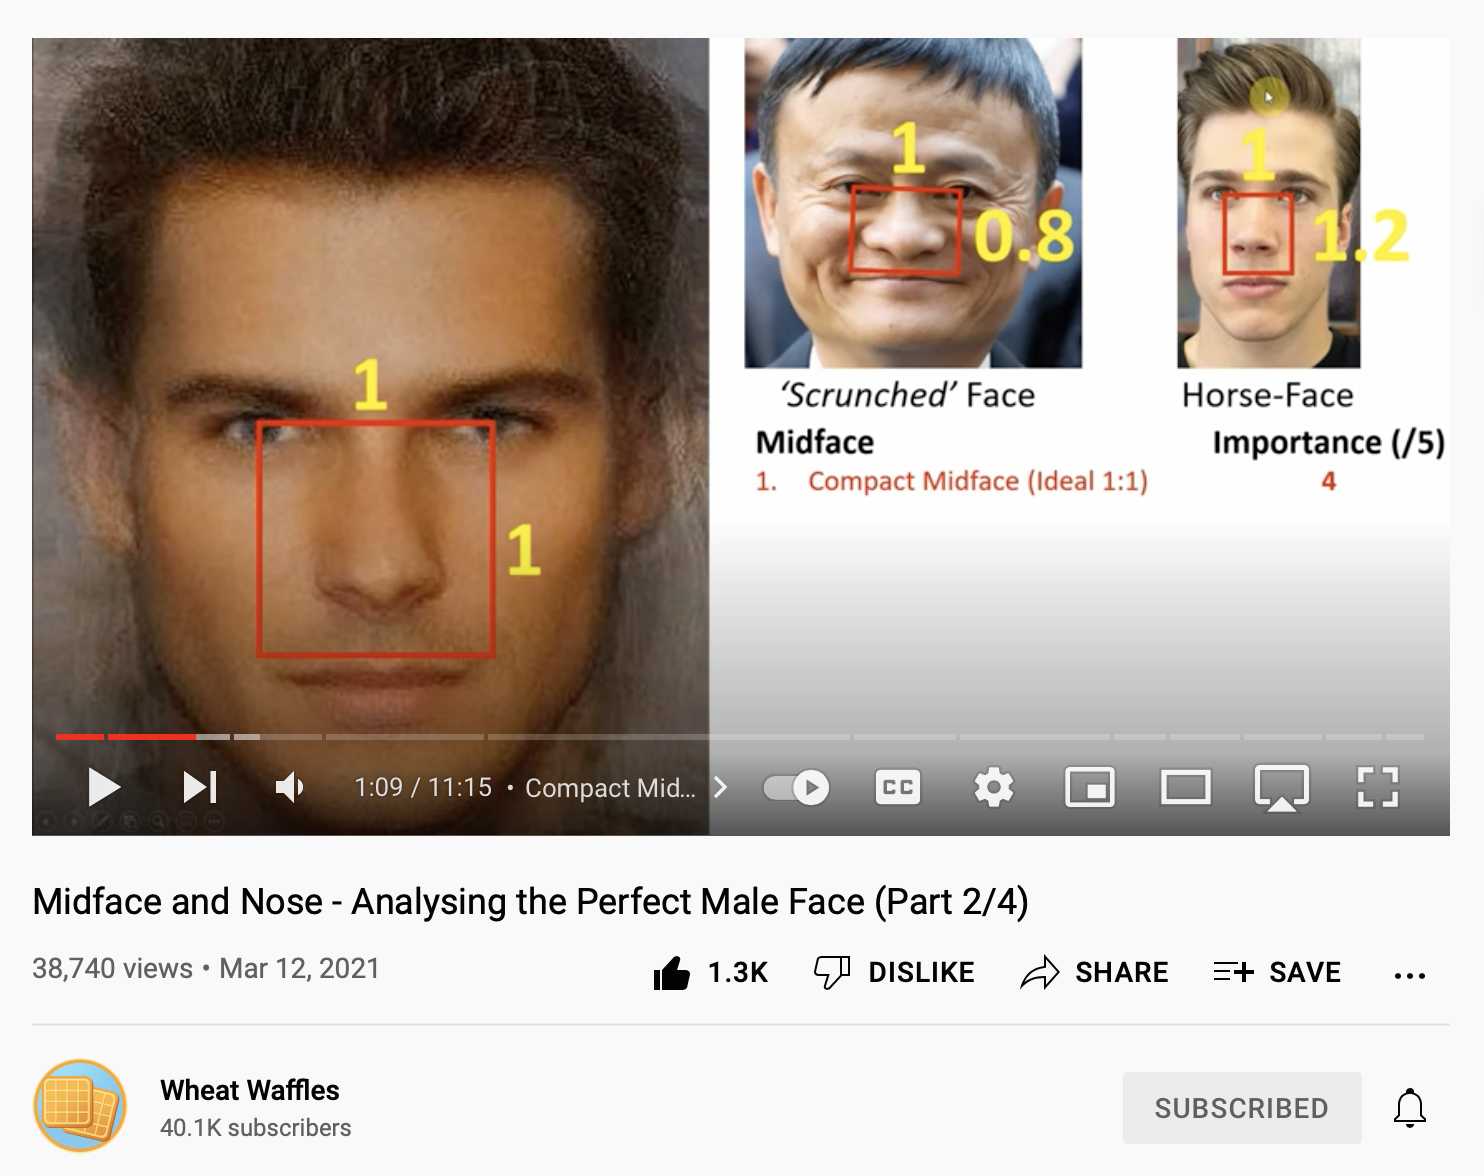Expand the Compact Midface chapter chevron
1484x1176 pixels.
pyautogui.click(x=720, y=788)
